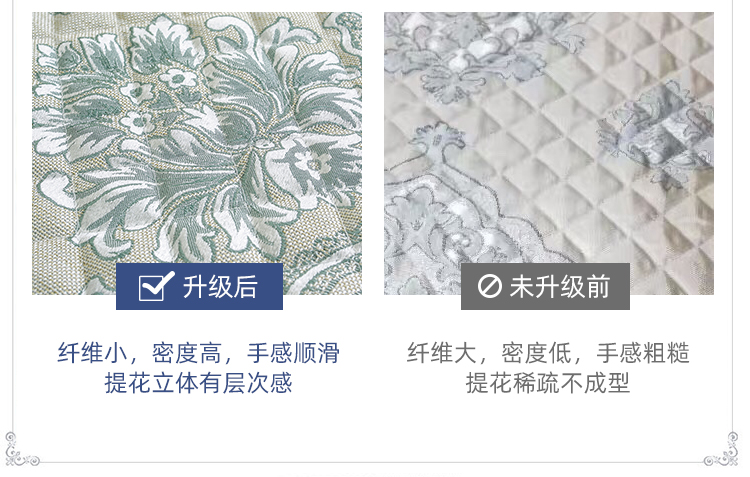Open the green jacquard fabric photo
Viewport: 750px width, 477px height.
pyautogui.click(x=197, y=153)
